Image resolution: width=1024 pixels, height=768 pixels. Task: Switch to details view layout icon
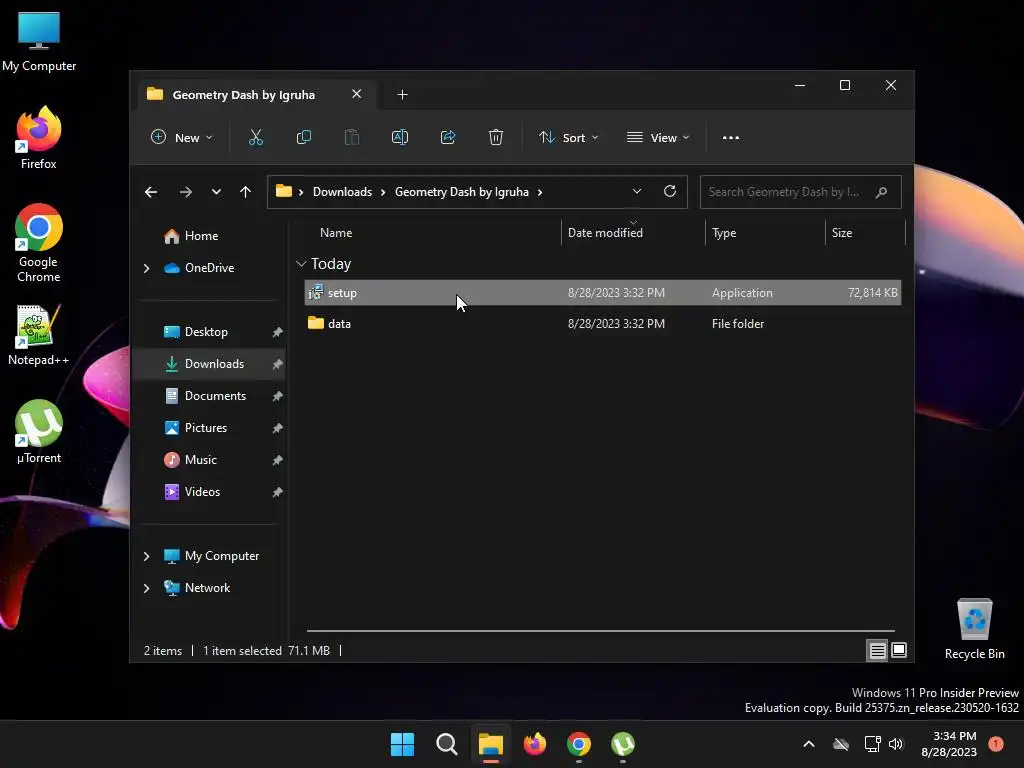(877, 650)
